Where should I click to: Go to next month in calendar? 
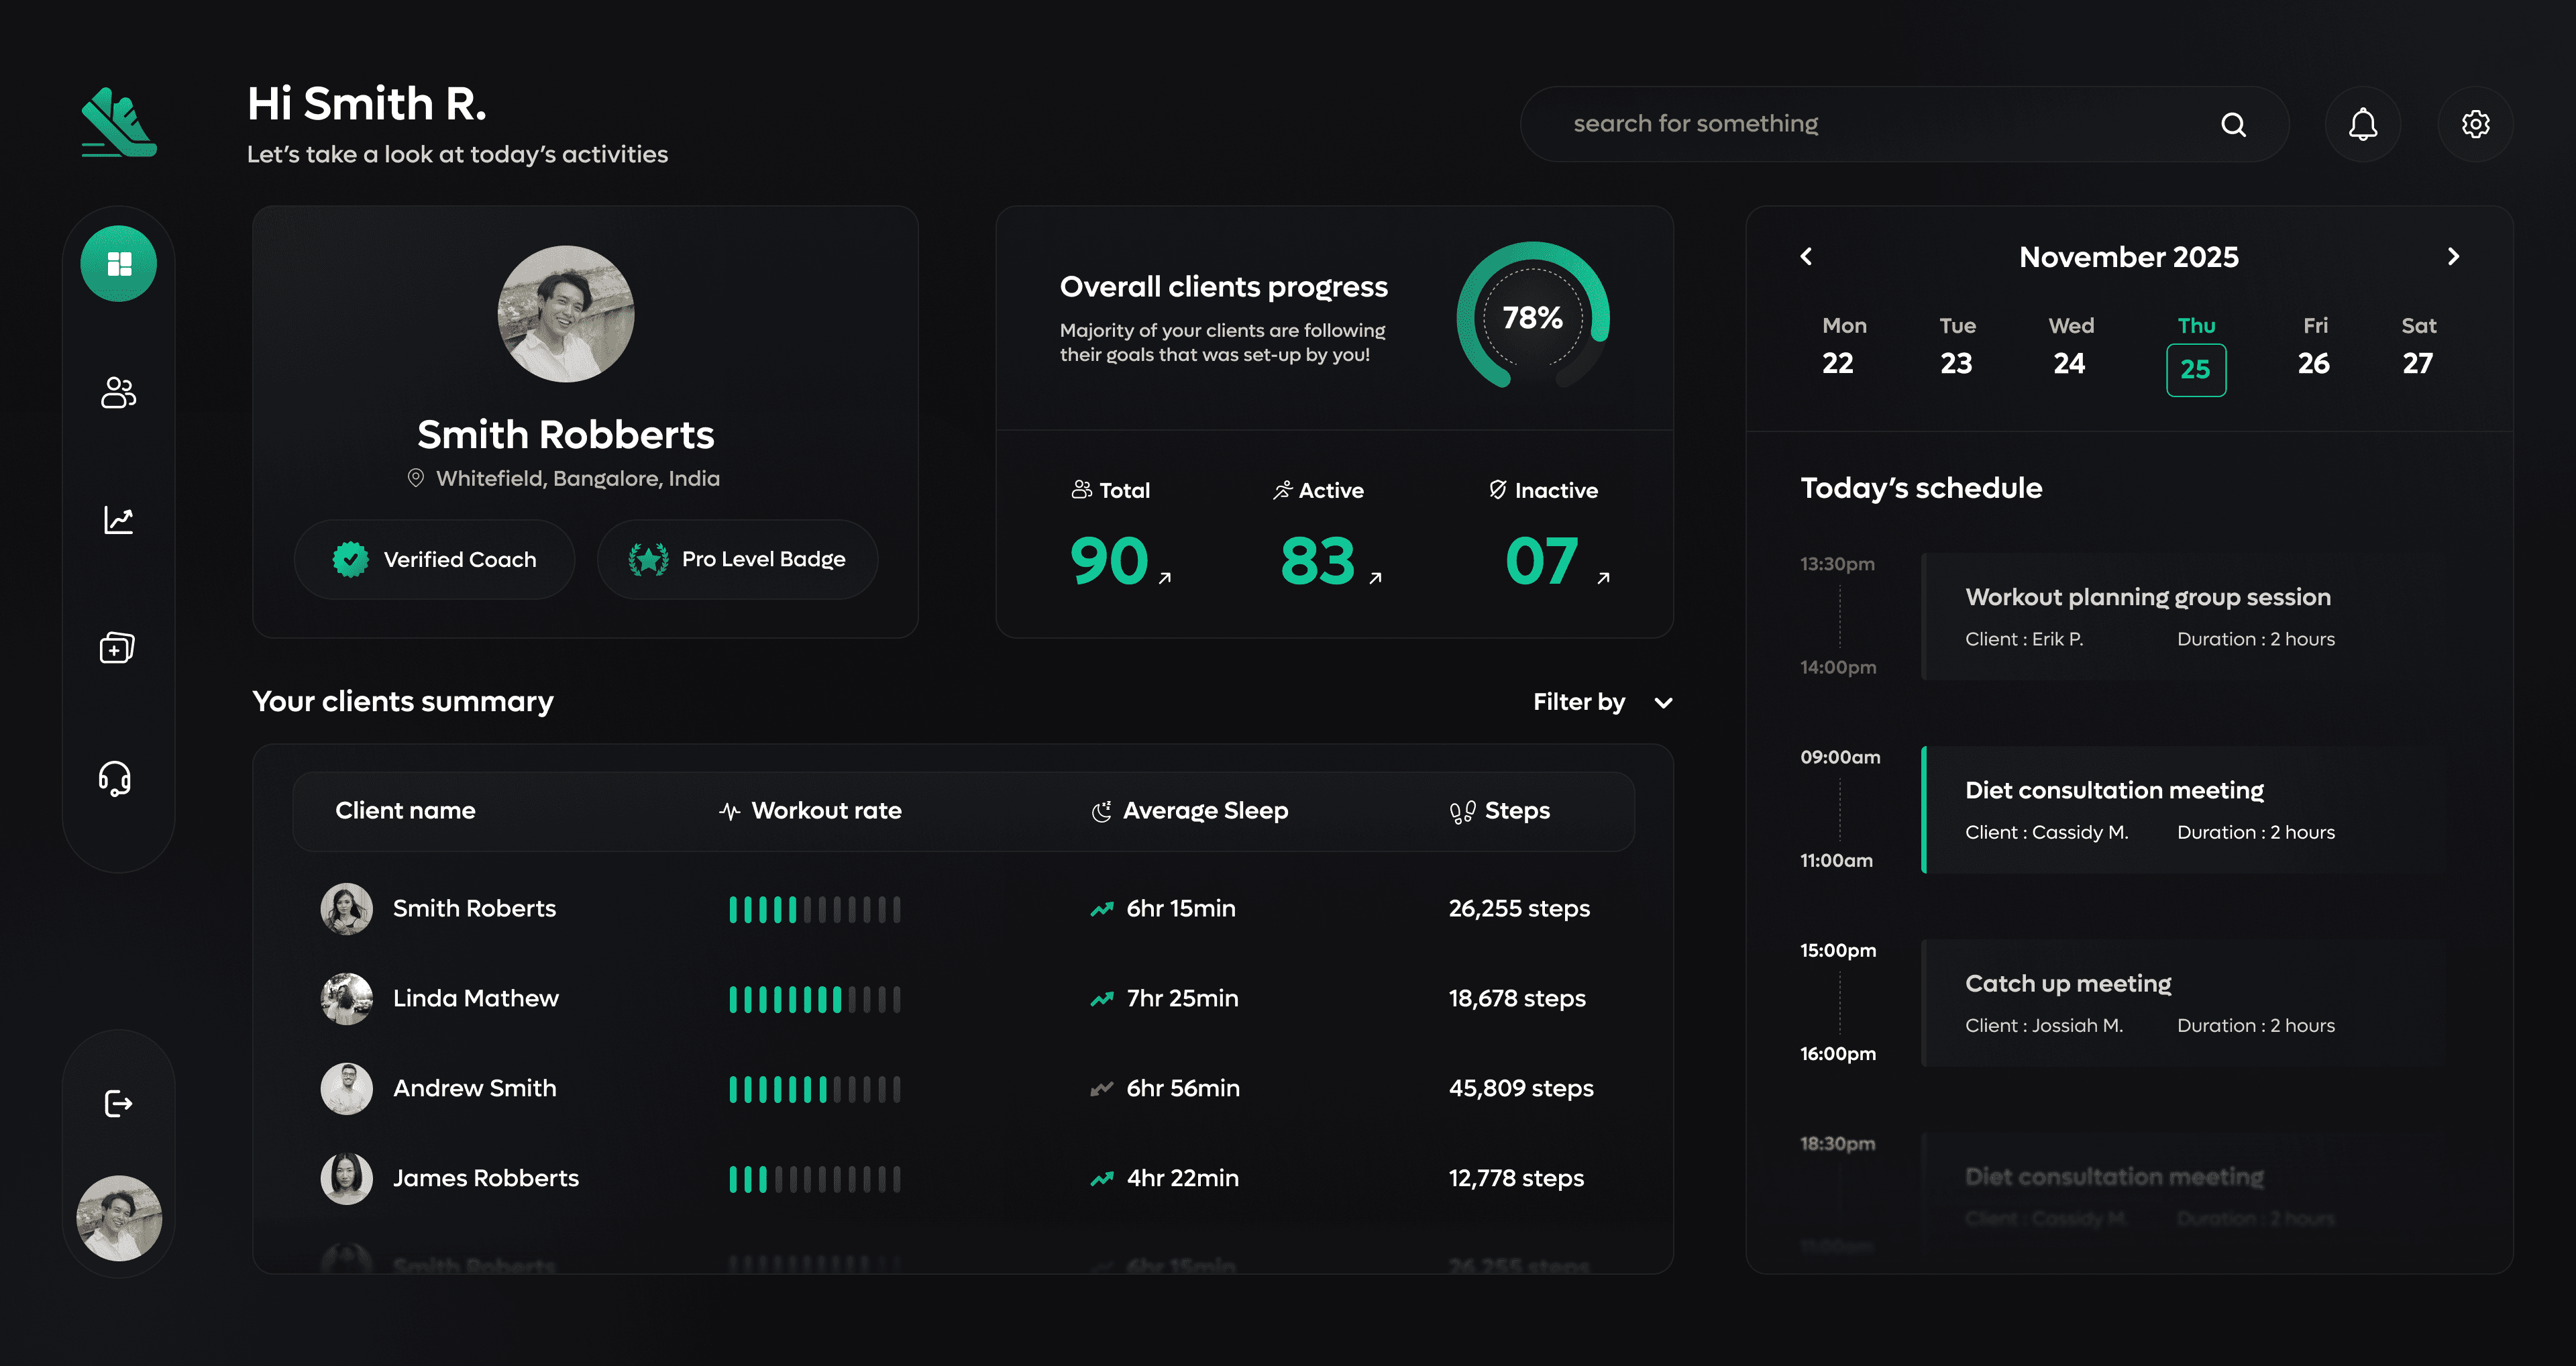pos(2453,257)
